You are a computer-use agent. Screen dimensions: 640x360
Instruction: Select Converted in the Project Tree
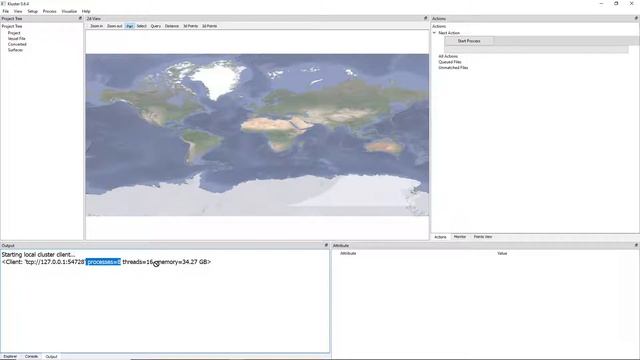[x=17, y=44]
